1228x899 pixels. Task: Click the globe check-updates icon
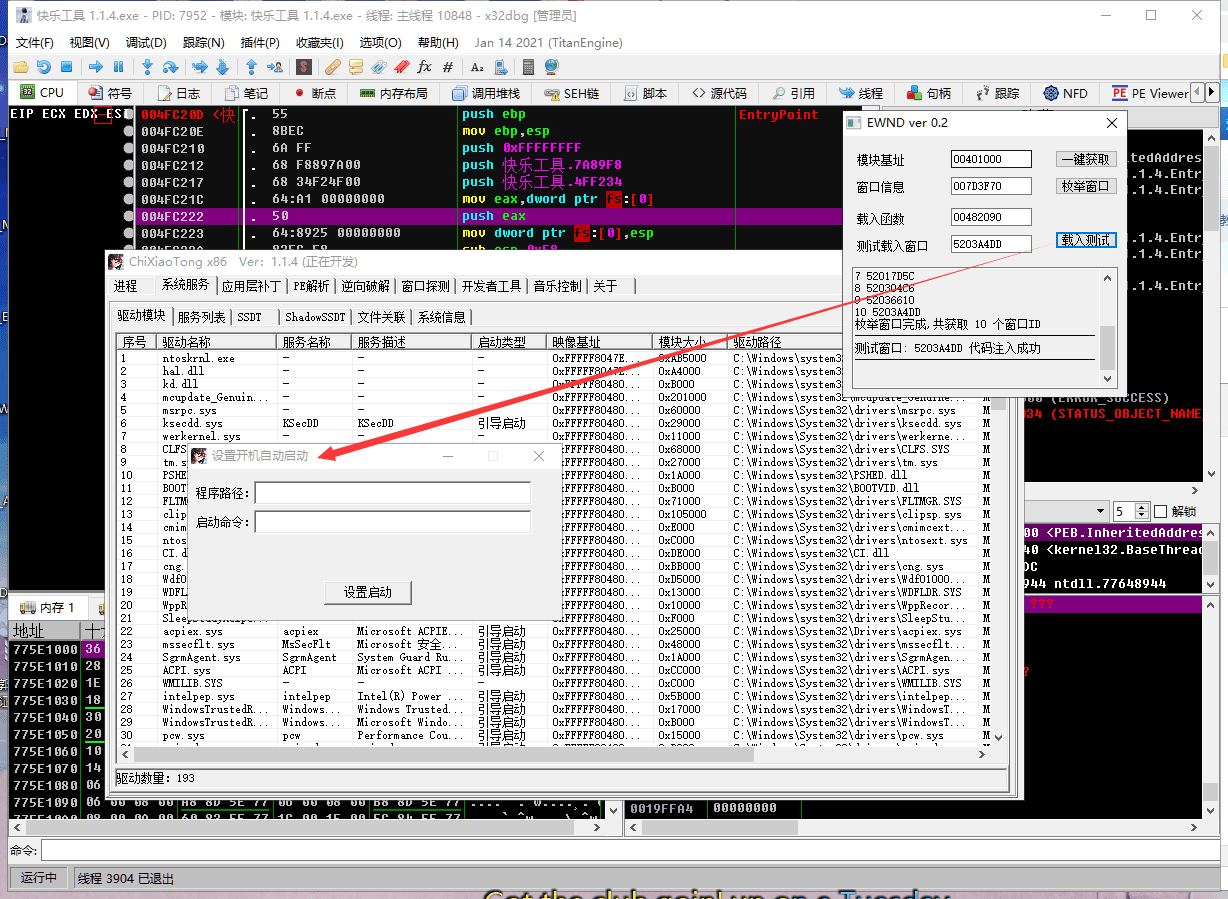click(552, 67)
